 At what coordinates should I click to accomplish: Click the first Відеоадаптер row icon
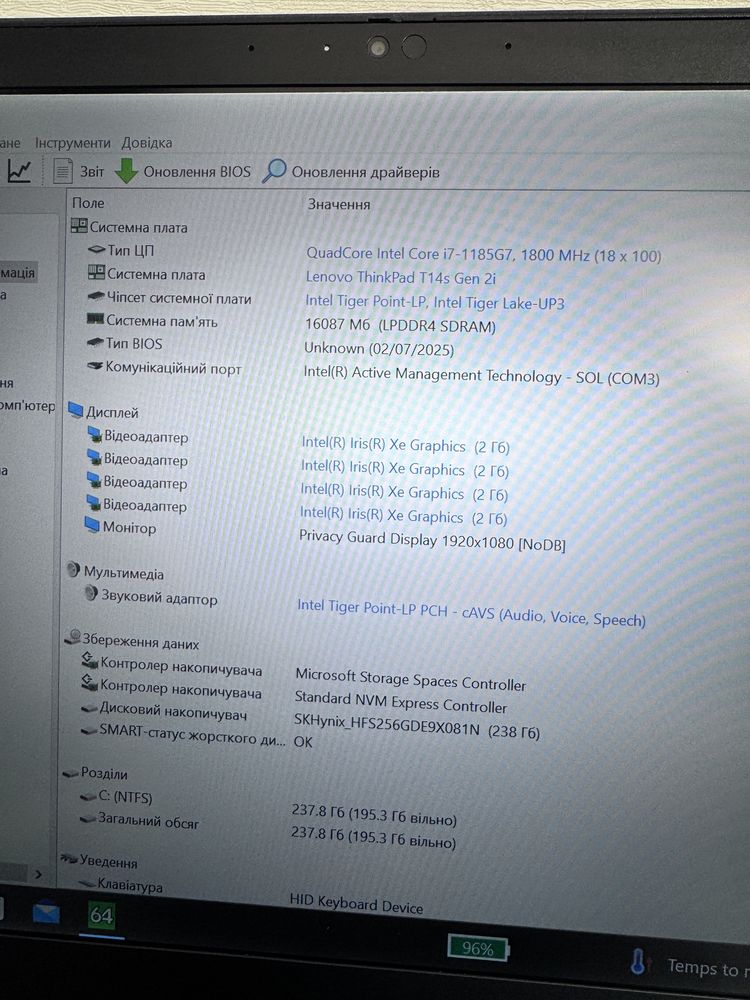pos(94,435)
